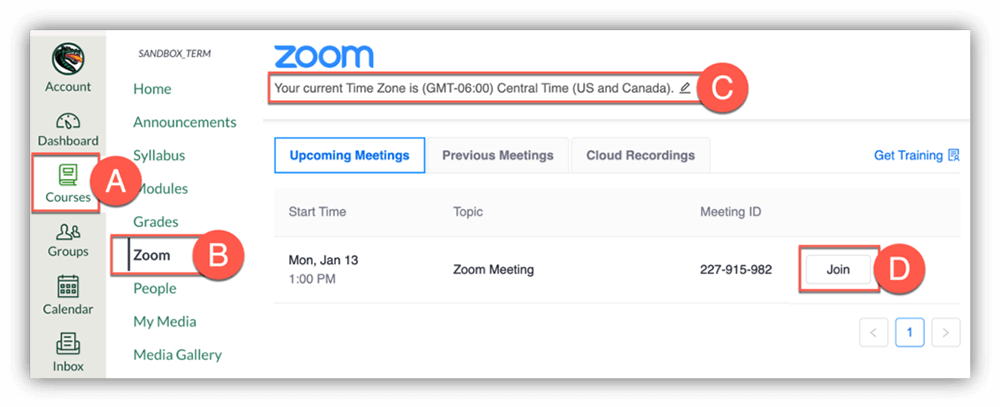Screen dimensions: 1000x407
Task: Switch to Previous Meetings tab
Action: click(x=497, y=155)
